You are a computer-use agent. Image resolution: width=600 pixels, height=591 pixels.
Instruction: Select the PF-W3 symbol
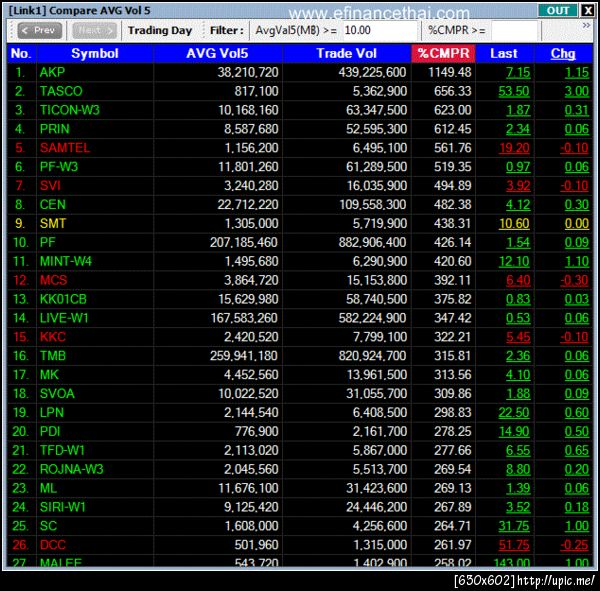[x=59, y=167]
